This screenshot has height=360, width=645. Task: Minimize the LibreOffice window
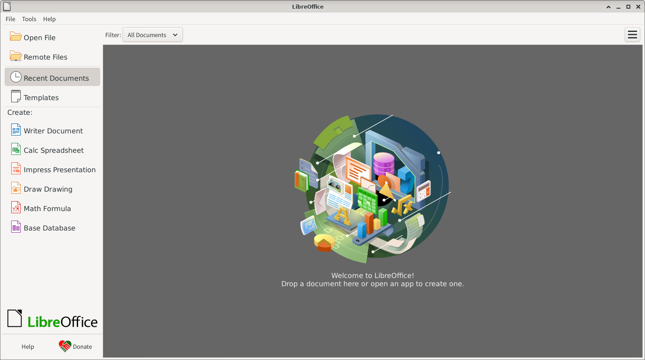pyautogui.click(x=618, y=7)
